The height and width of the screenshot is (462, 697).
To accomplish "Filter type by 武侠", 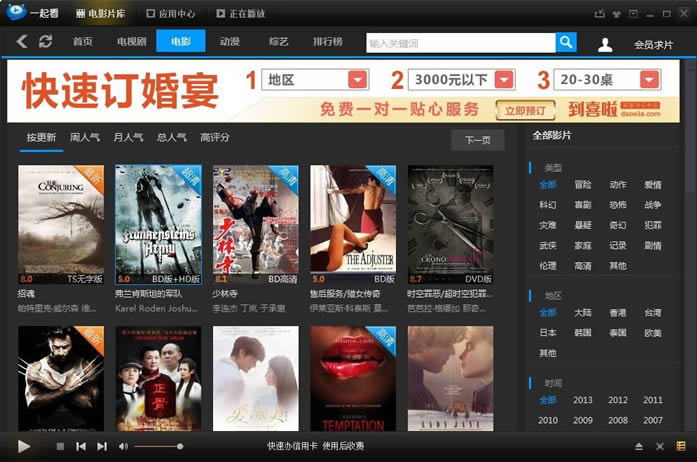I will (x=548, y=245).
